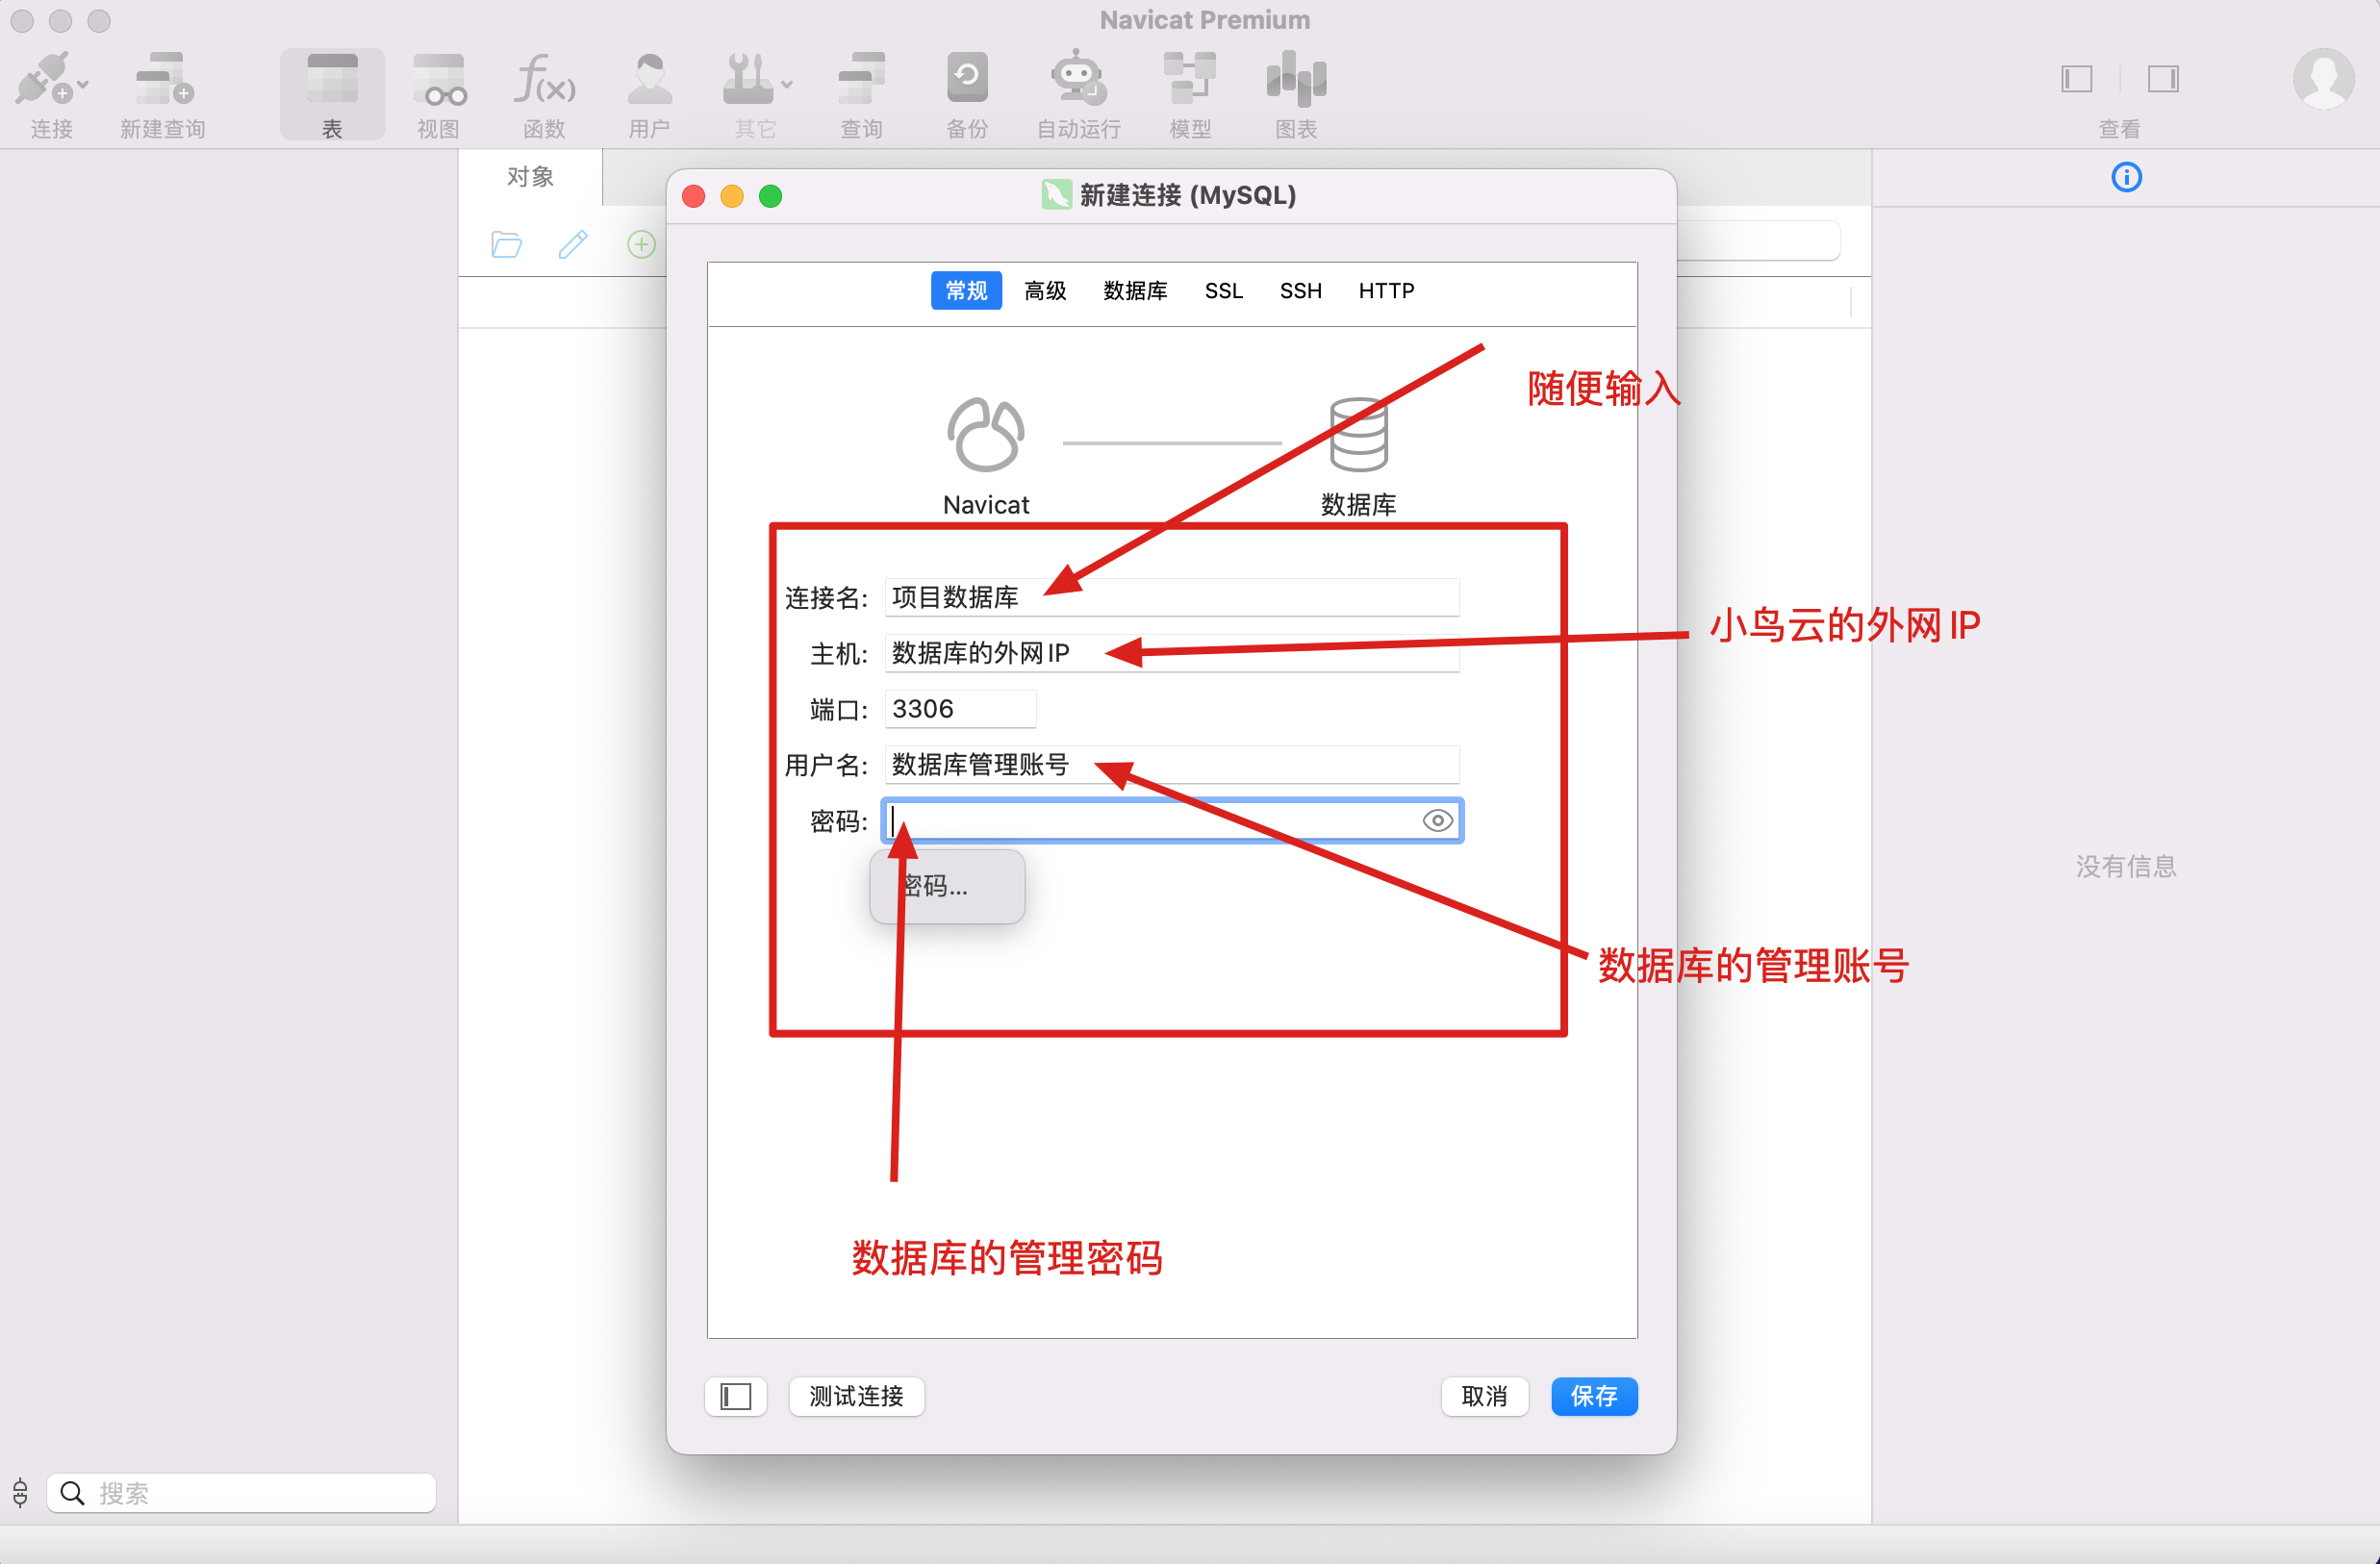Minimize the 新建连接 dialog with the yellow button

pos(732,196)
